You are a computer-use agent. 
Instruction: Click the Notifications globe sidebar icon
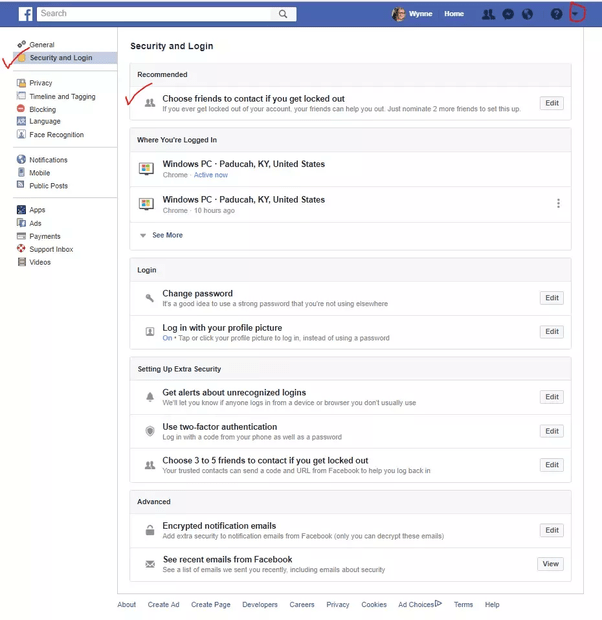tap(21, 159)
